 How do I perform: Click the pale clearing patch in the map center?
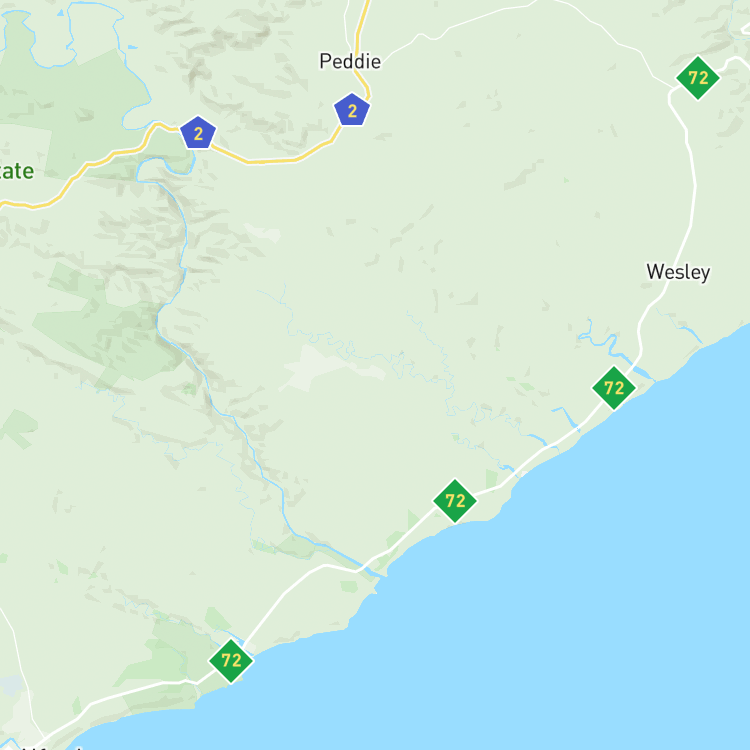pos(330,368)
